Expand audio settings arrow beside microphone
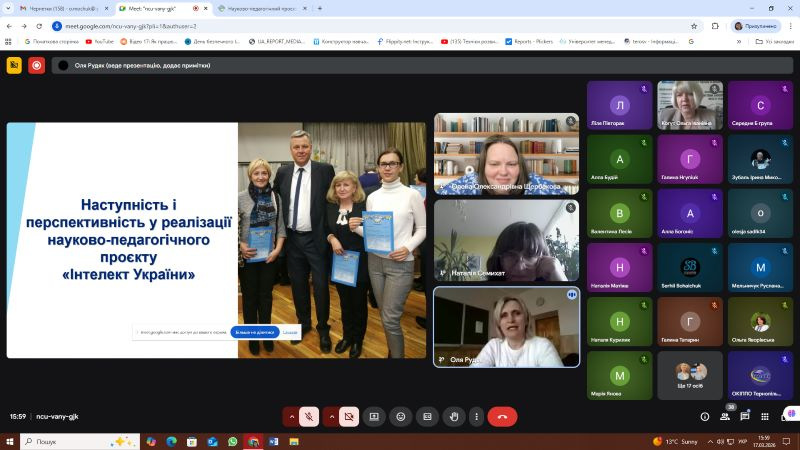Image resolution: width=800 pixels, height=450 pixels. (x=292, y=416)
